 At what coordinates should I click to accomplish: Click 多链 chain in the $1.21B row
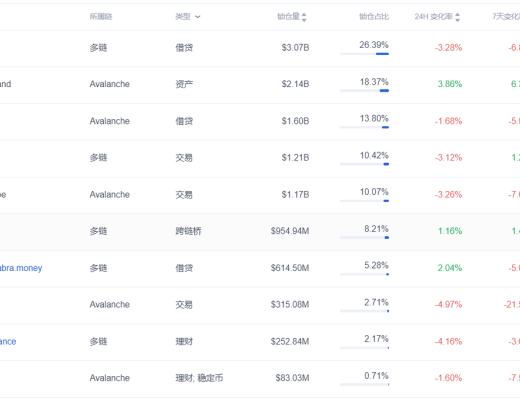[98, 158]
